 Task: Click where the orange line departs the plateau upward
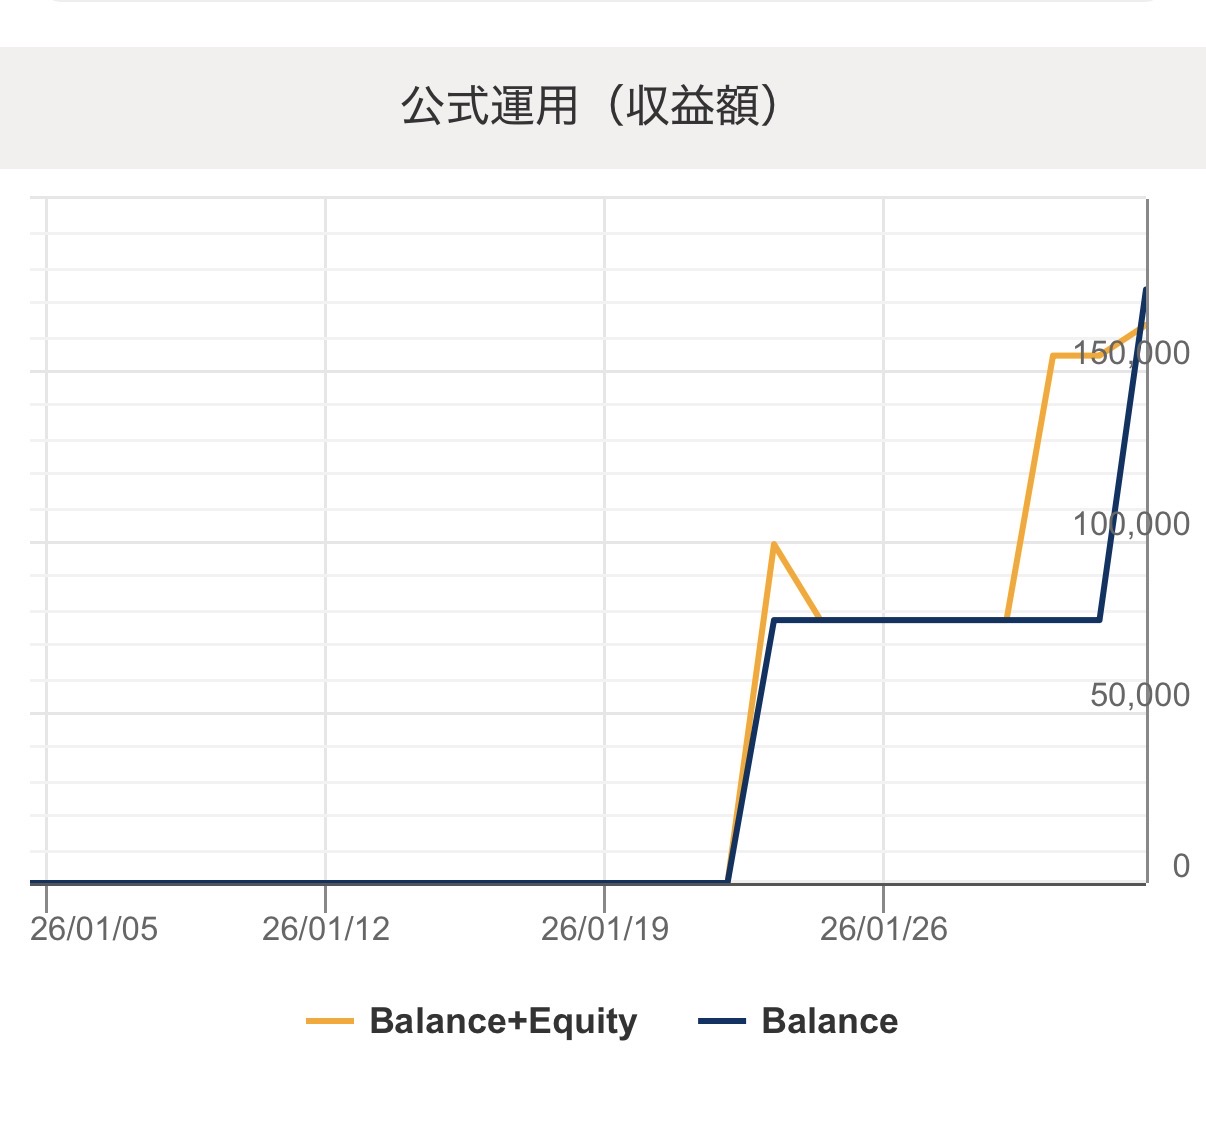[x=1006, y=620]
